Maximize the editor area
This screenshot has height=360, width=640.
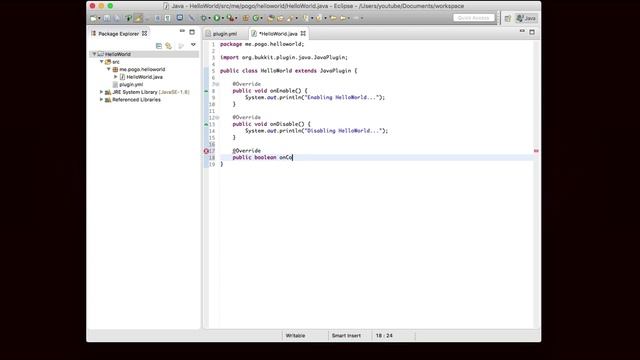click(x=532, y=32)
